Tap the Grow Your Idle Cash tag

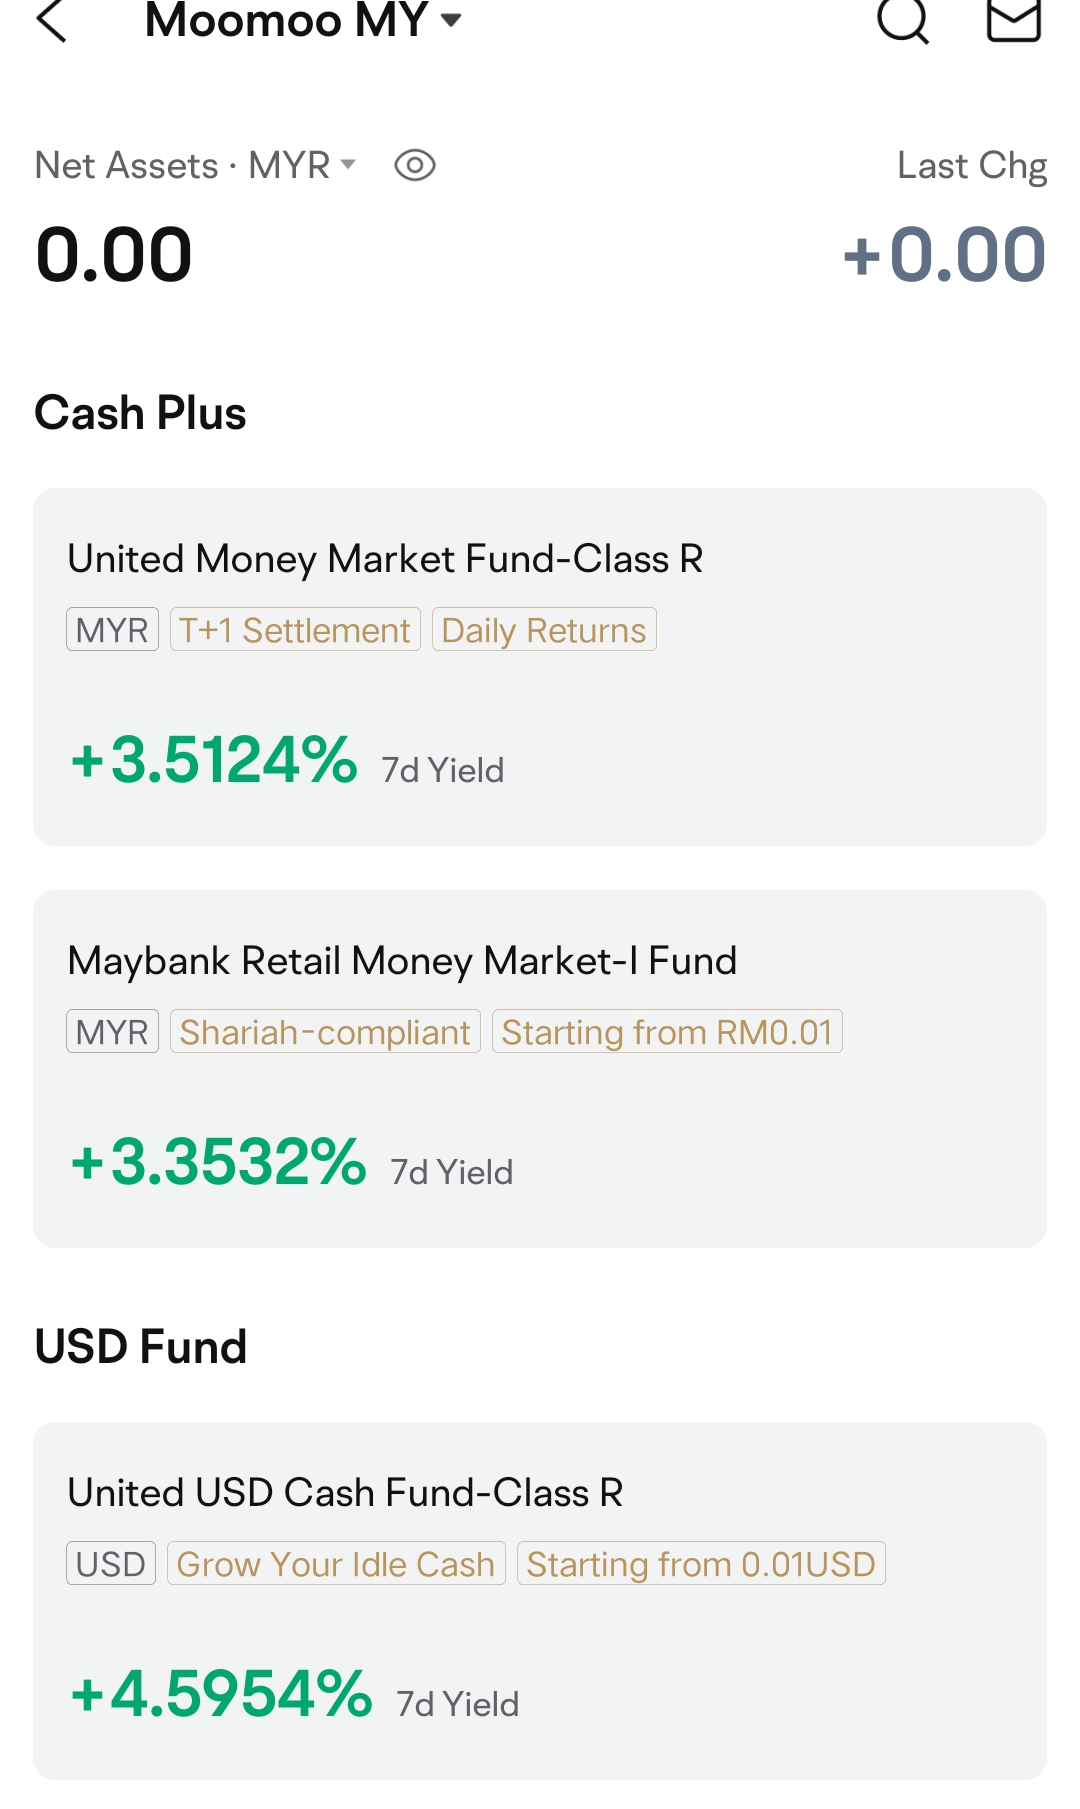point(336,1564)
